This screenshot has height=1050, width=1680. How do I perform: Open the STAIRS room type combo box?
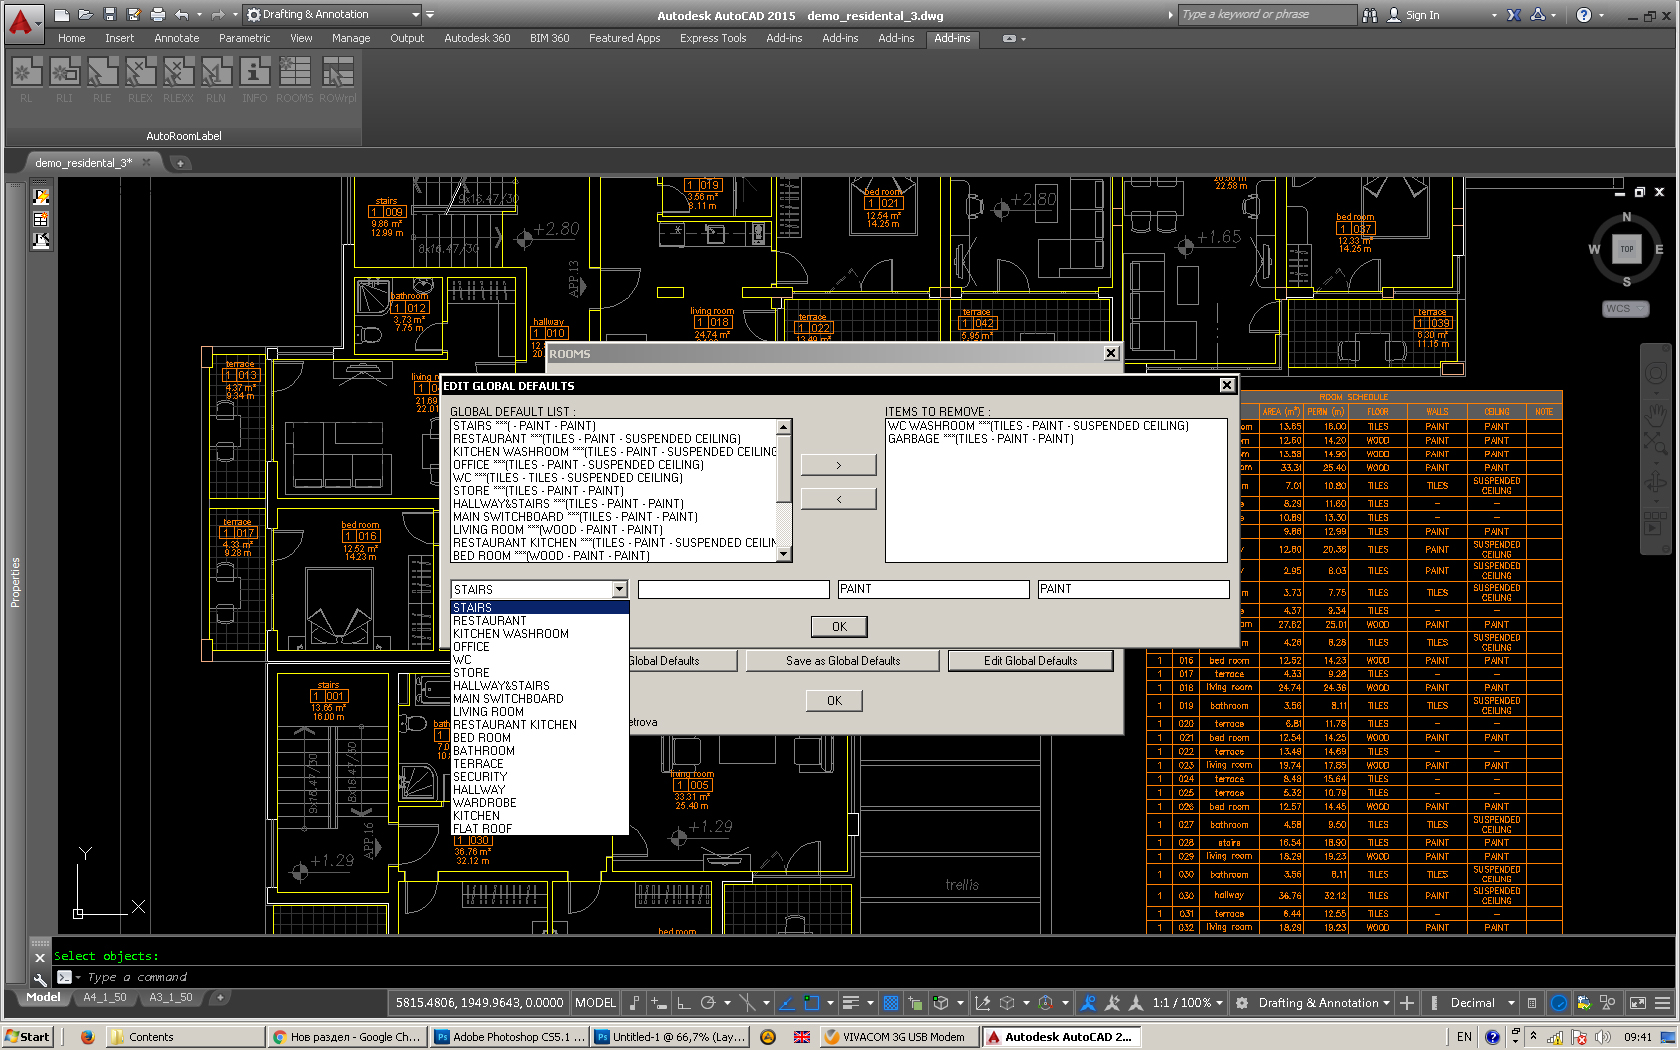click(x=619, y=590)
